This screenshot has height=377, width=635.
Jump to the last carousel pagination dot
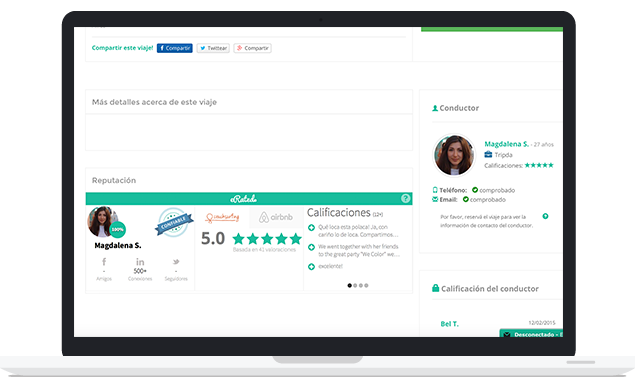point(367,285)
